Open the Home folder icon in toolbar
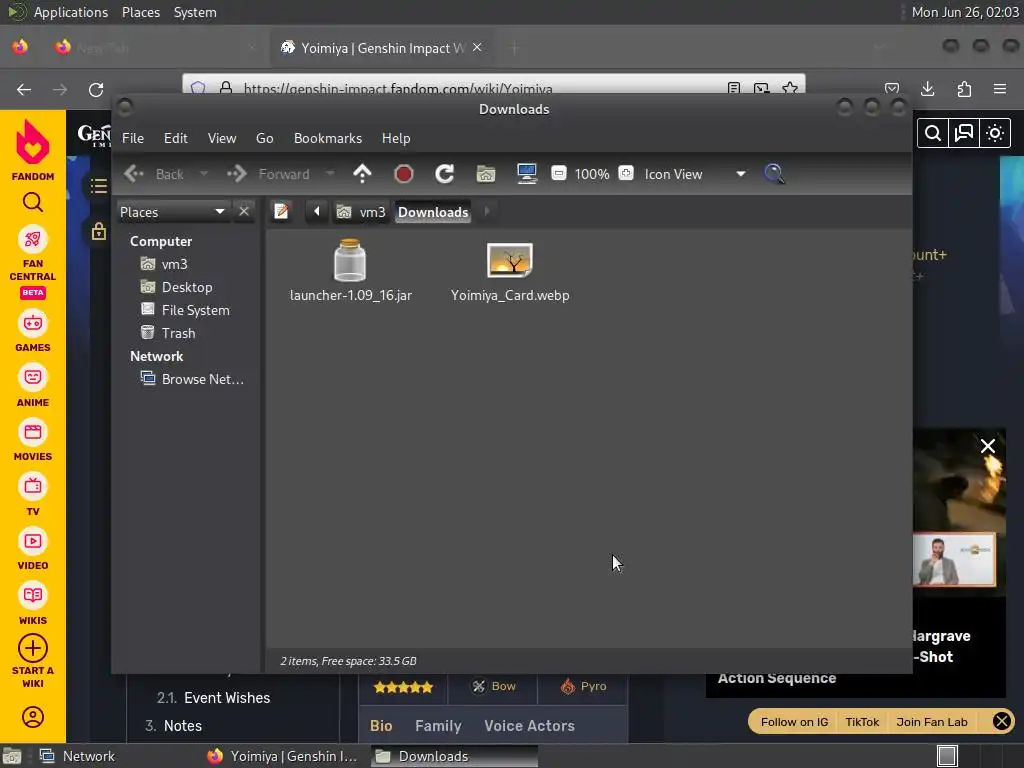This screenshot has height=768, width=1024. (486, 174)
